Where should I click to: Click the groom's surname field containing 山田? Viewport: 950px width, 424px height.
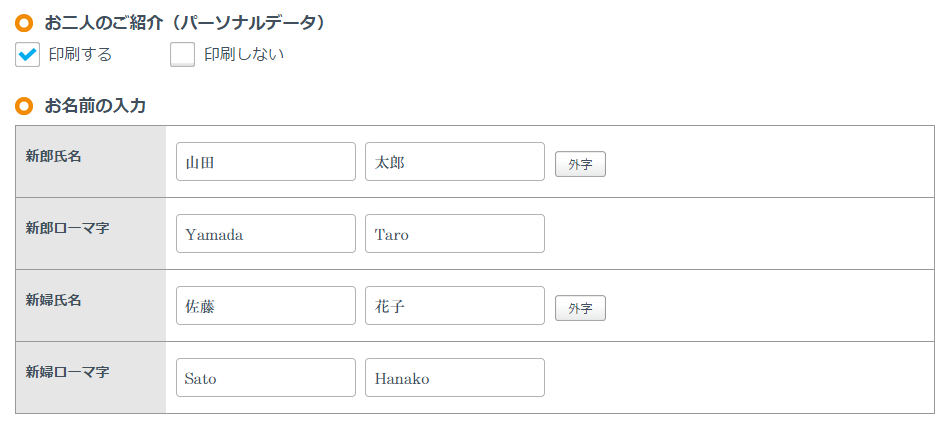click(x=265, y=162)
